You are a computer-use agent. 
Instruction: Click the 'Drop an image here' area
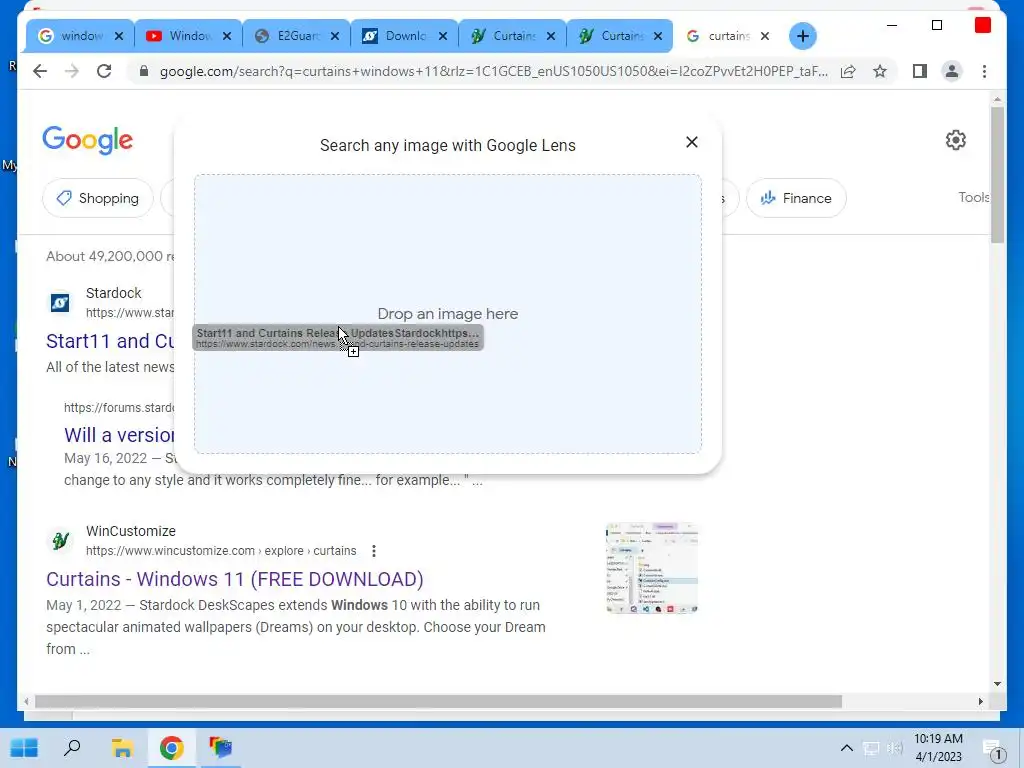click(x=448, y=314)
